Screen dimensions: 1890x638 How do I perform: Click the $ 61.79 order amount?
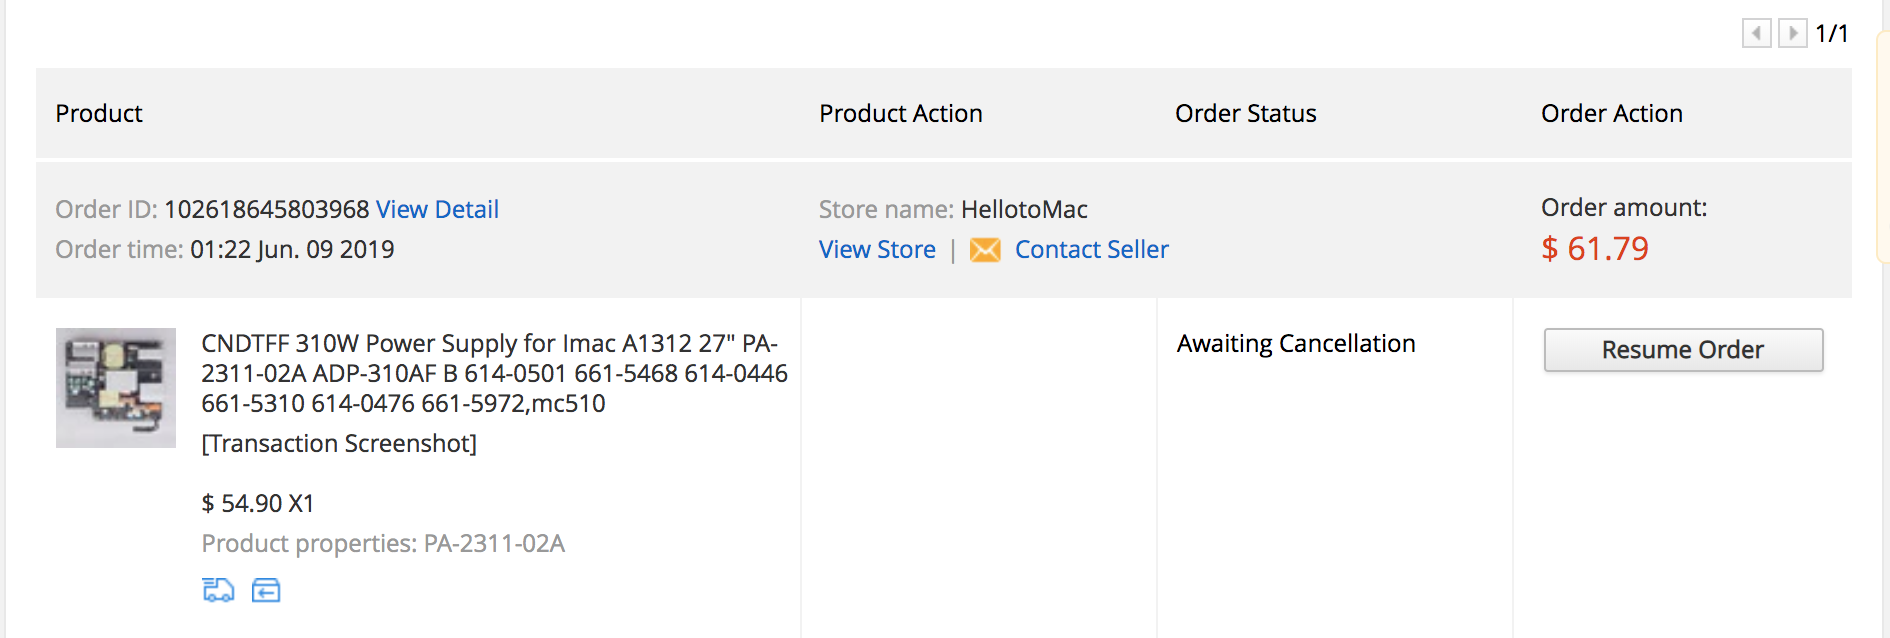click(1595, 248)
